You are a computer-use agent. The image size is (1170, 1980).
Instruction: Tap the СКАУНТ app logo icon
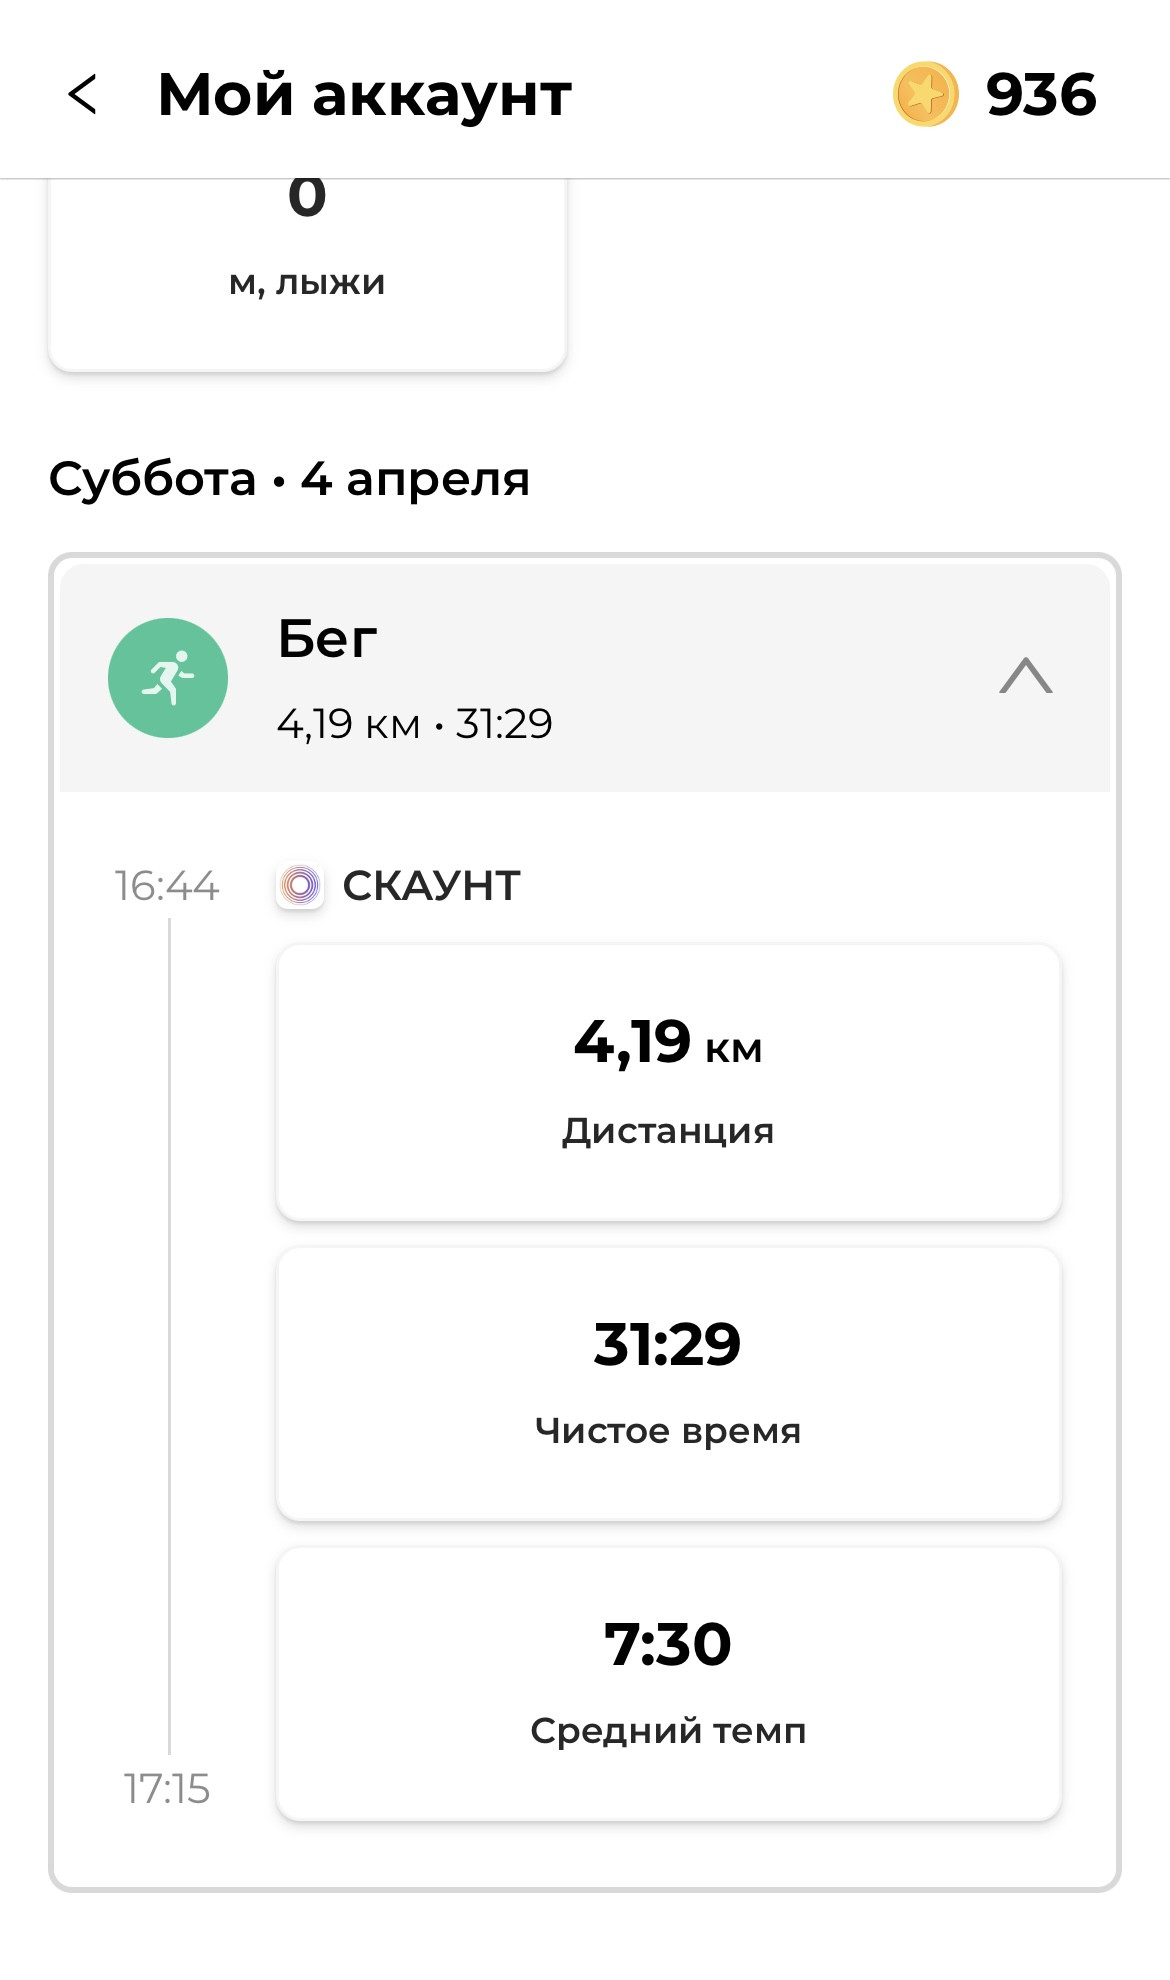point(300,885)
